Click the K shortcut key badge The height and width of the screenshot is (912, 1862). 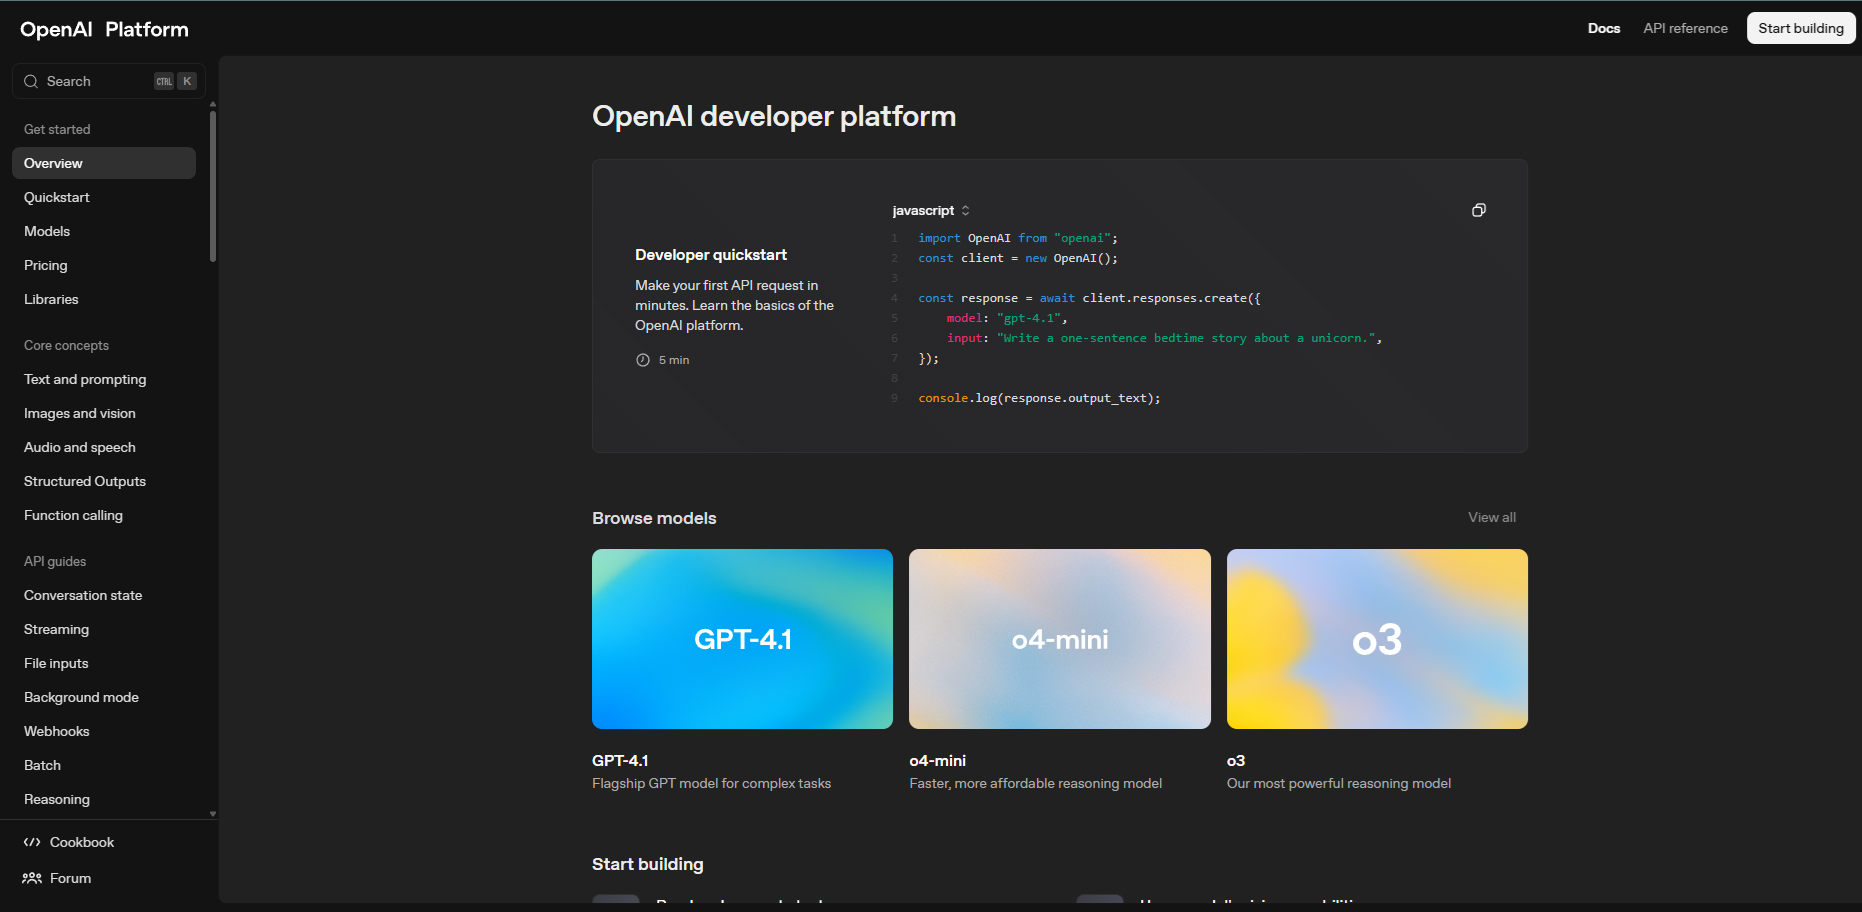pyautogui.click(x=187, y=81)
